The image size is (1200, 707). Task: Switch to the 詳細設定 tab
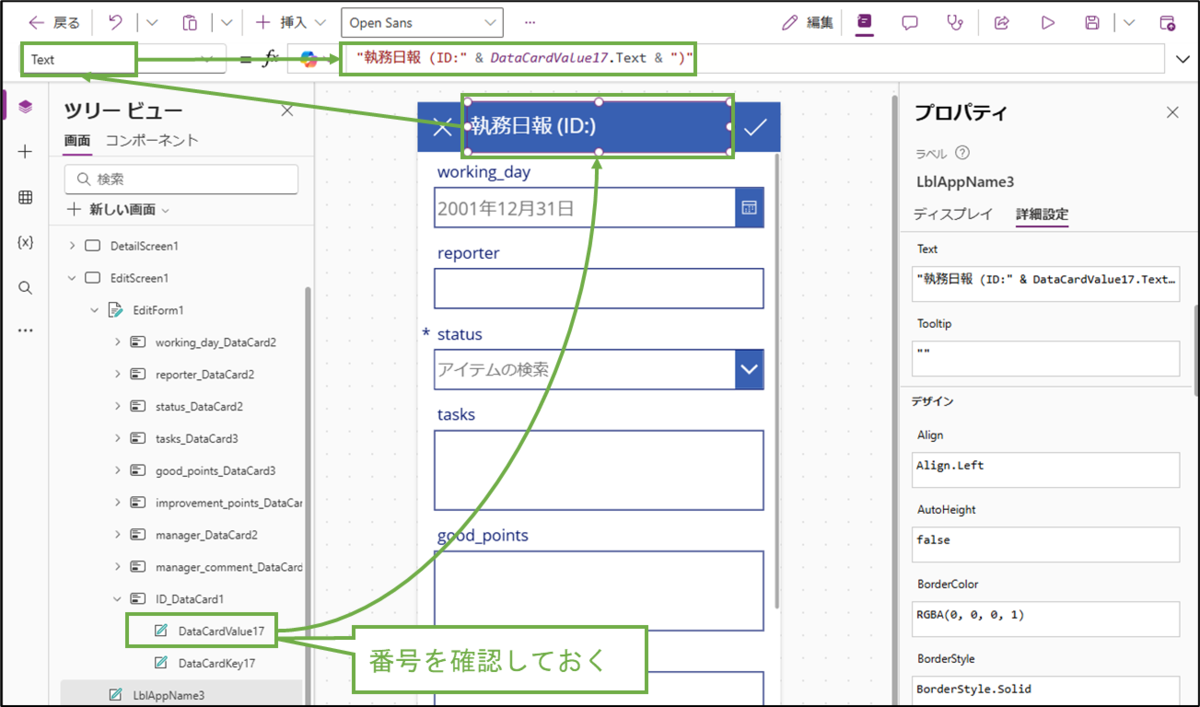1042,214
